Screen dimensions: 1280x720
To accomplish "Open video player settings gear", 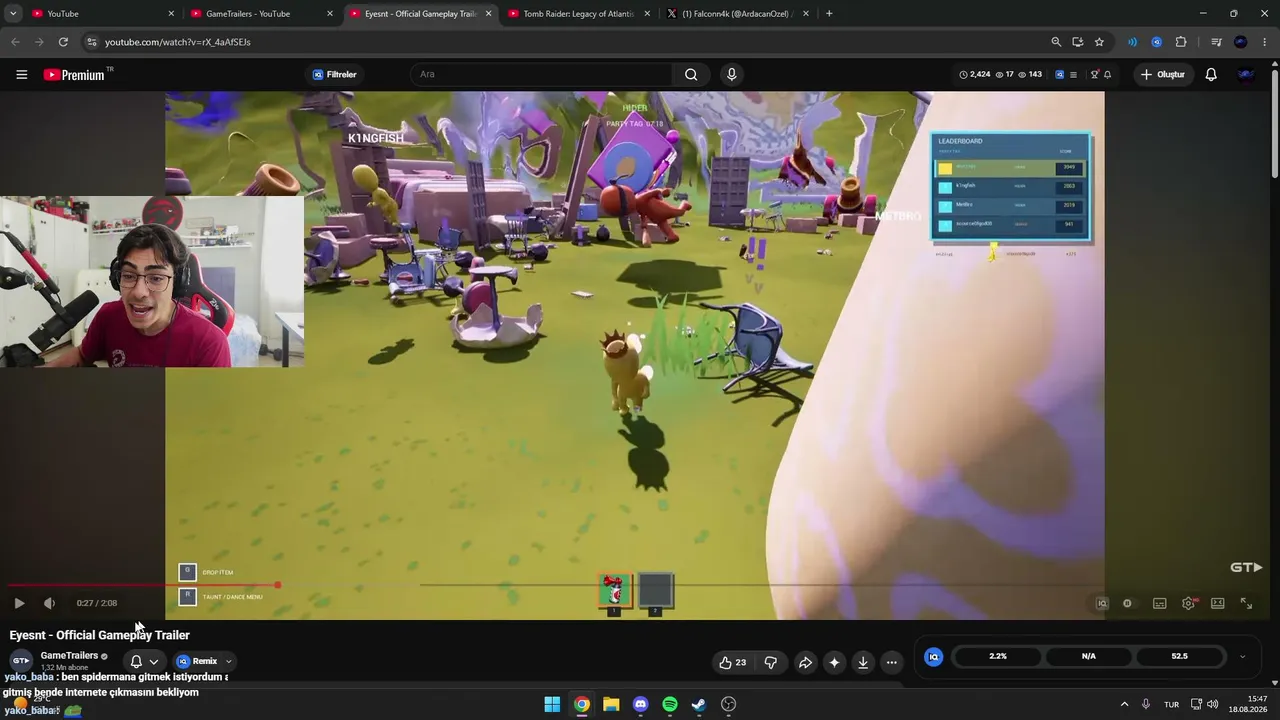I will [1188, 603].
